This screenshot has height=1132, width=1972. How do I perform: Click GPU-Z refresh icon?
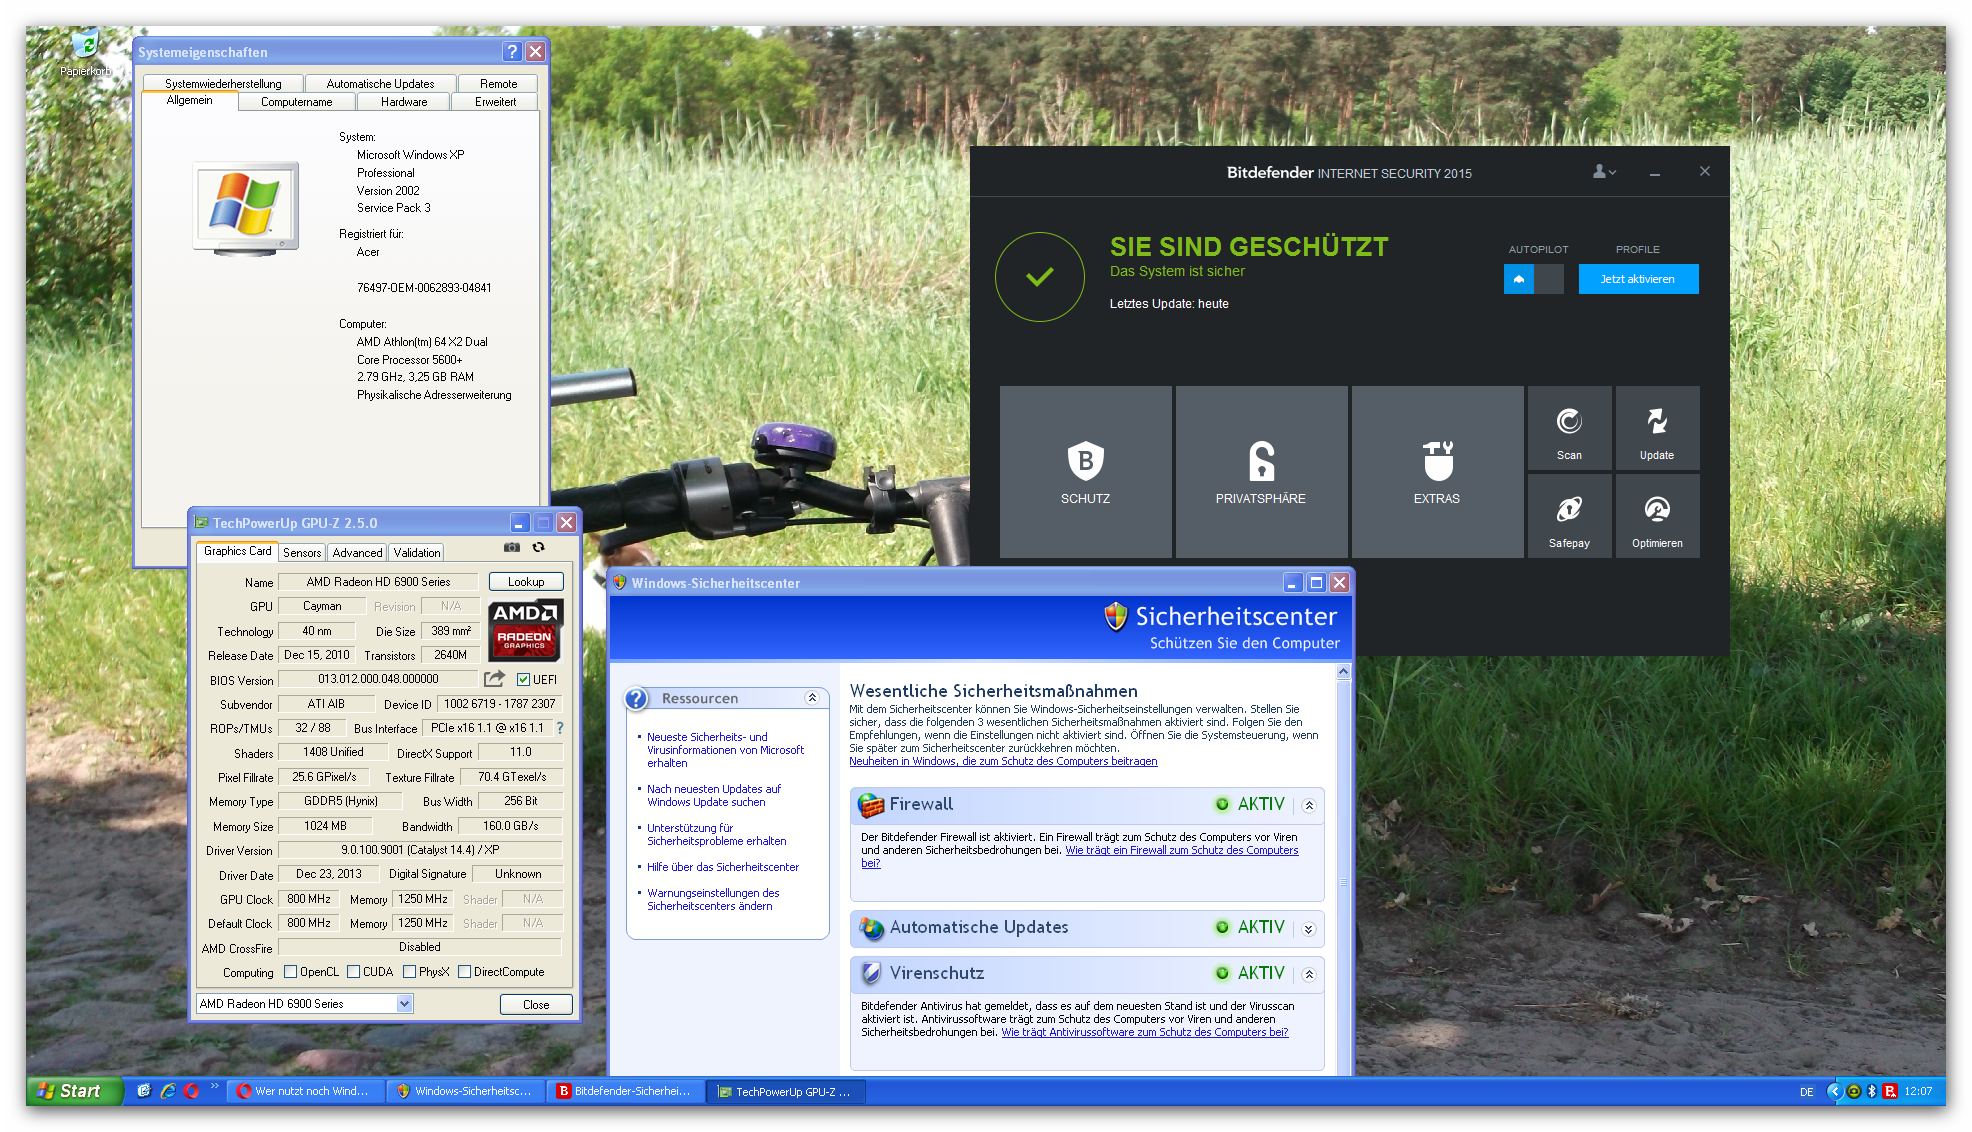(x=538, y=548)
